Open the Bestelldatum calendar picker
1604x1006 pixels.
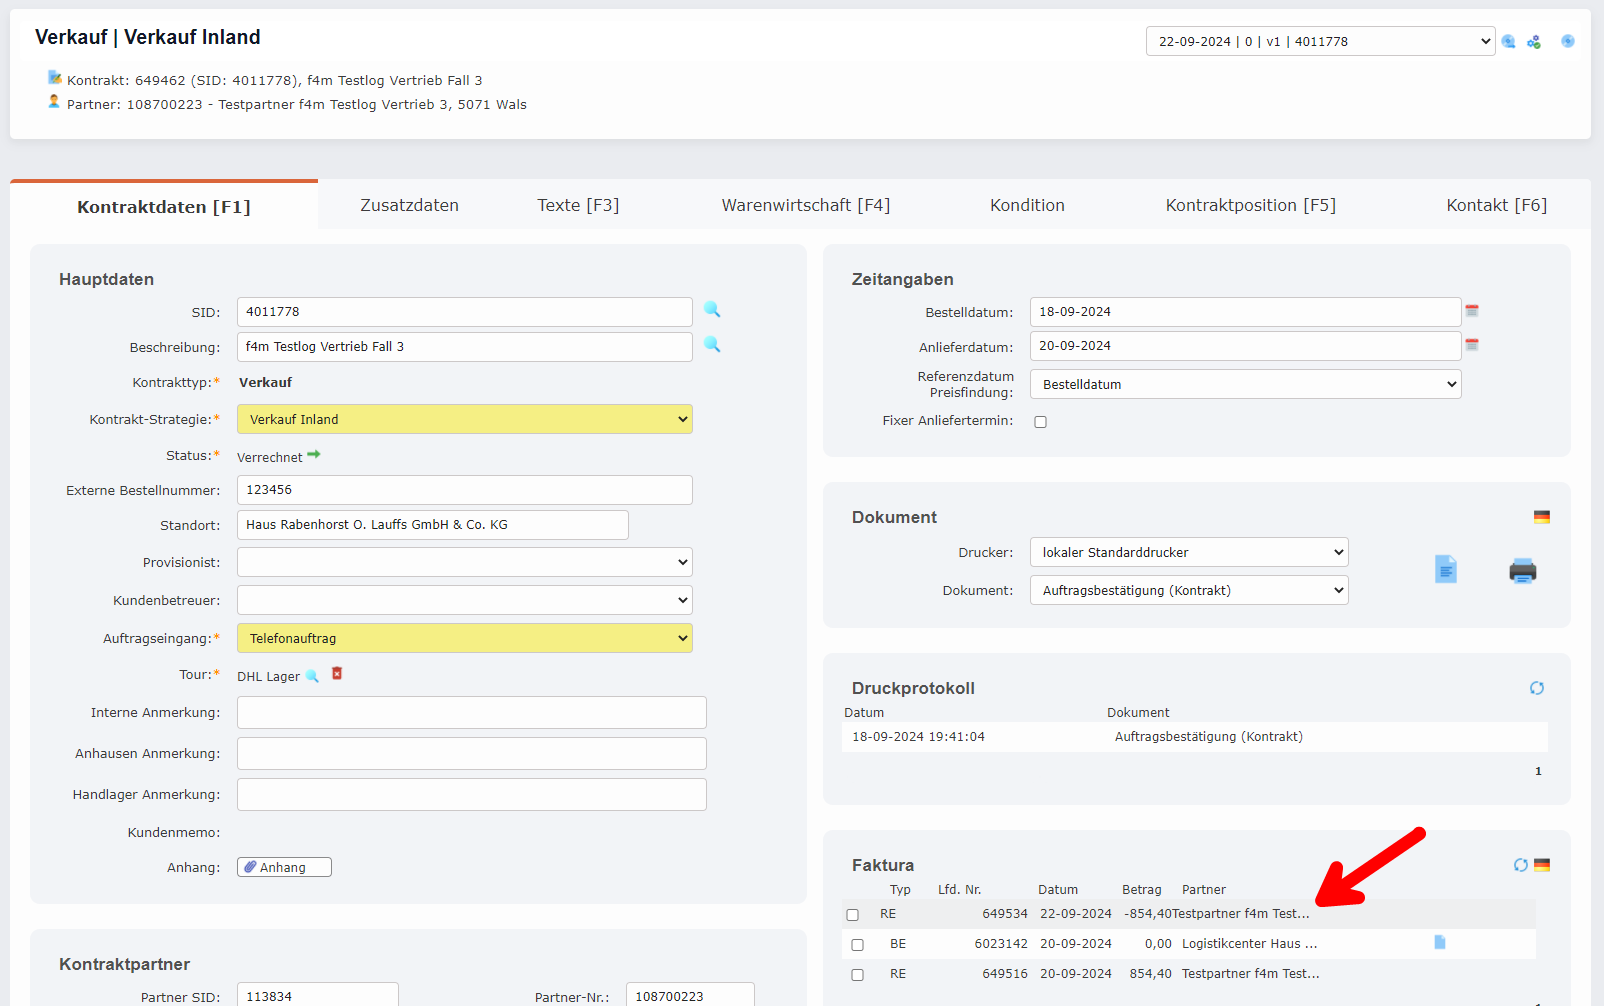click(1471, 311)
